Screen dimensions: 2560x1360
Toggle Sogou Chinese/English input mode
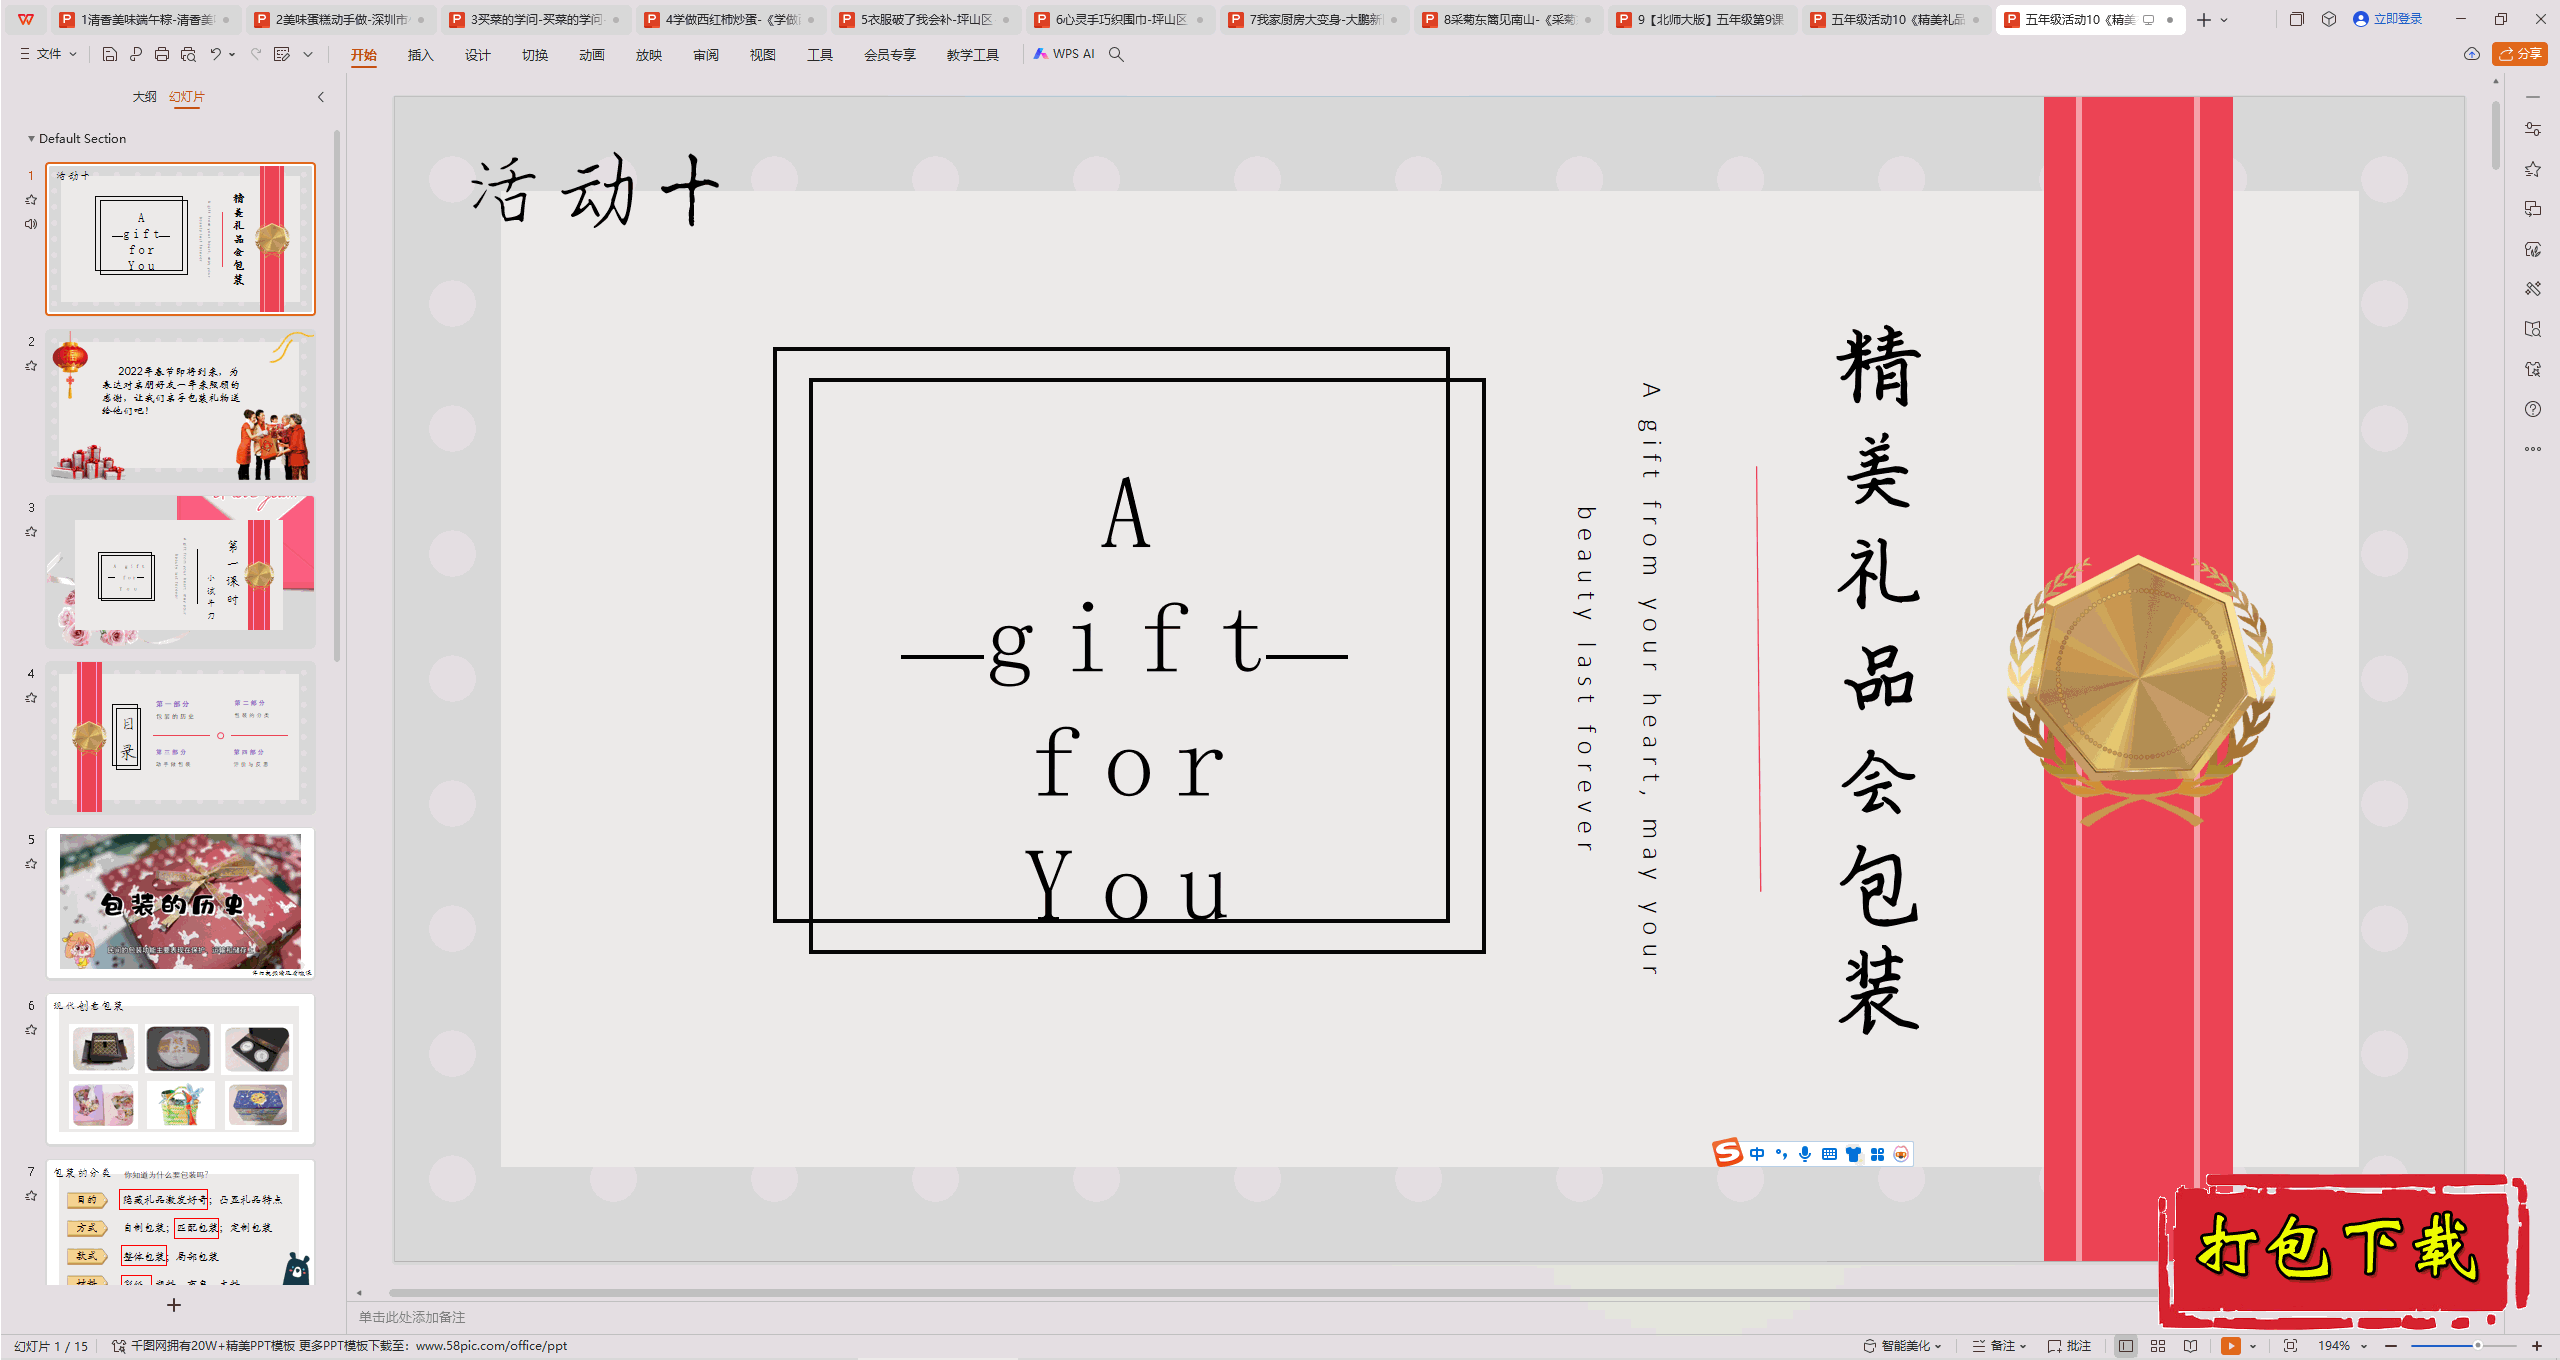click(x=1757, y=1154)
